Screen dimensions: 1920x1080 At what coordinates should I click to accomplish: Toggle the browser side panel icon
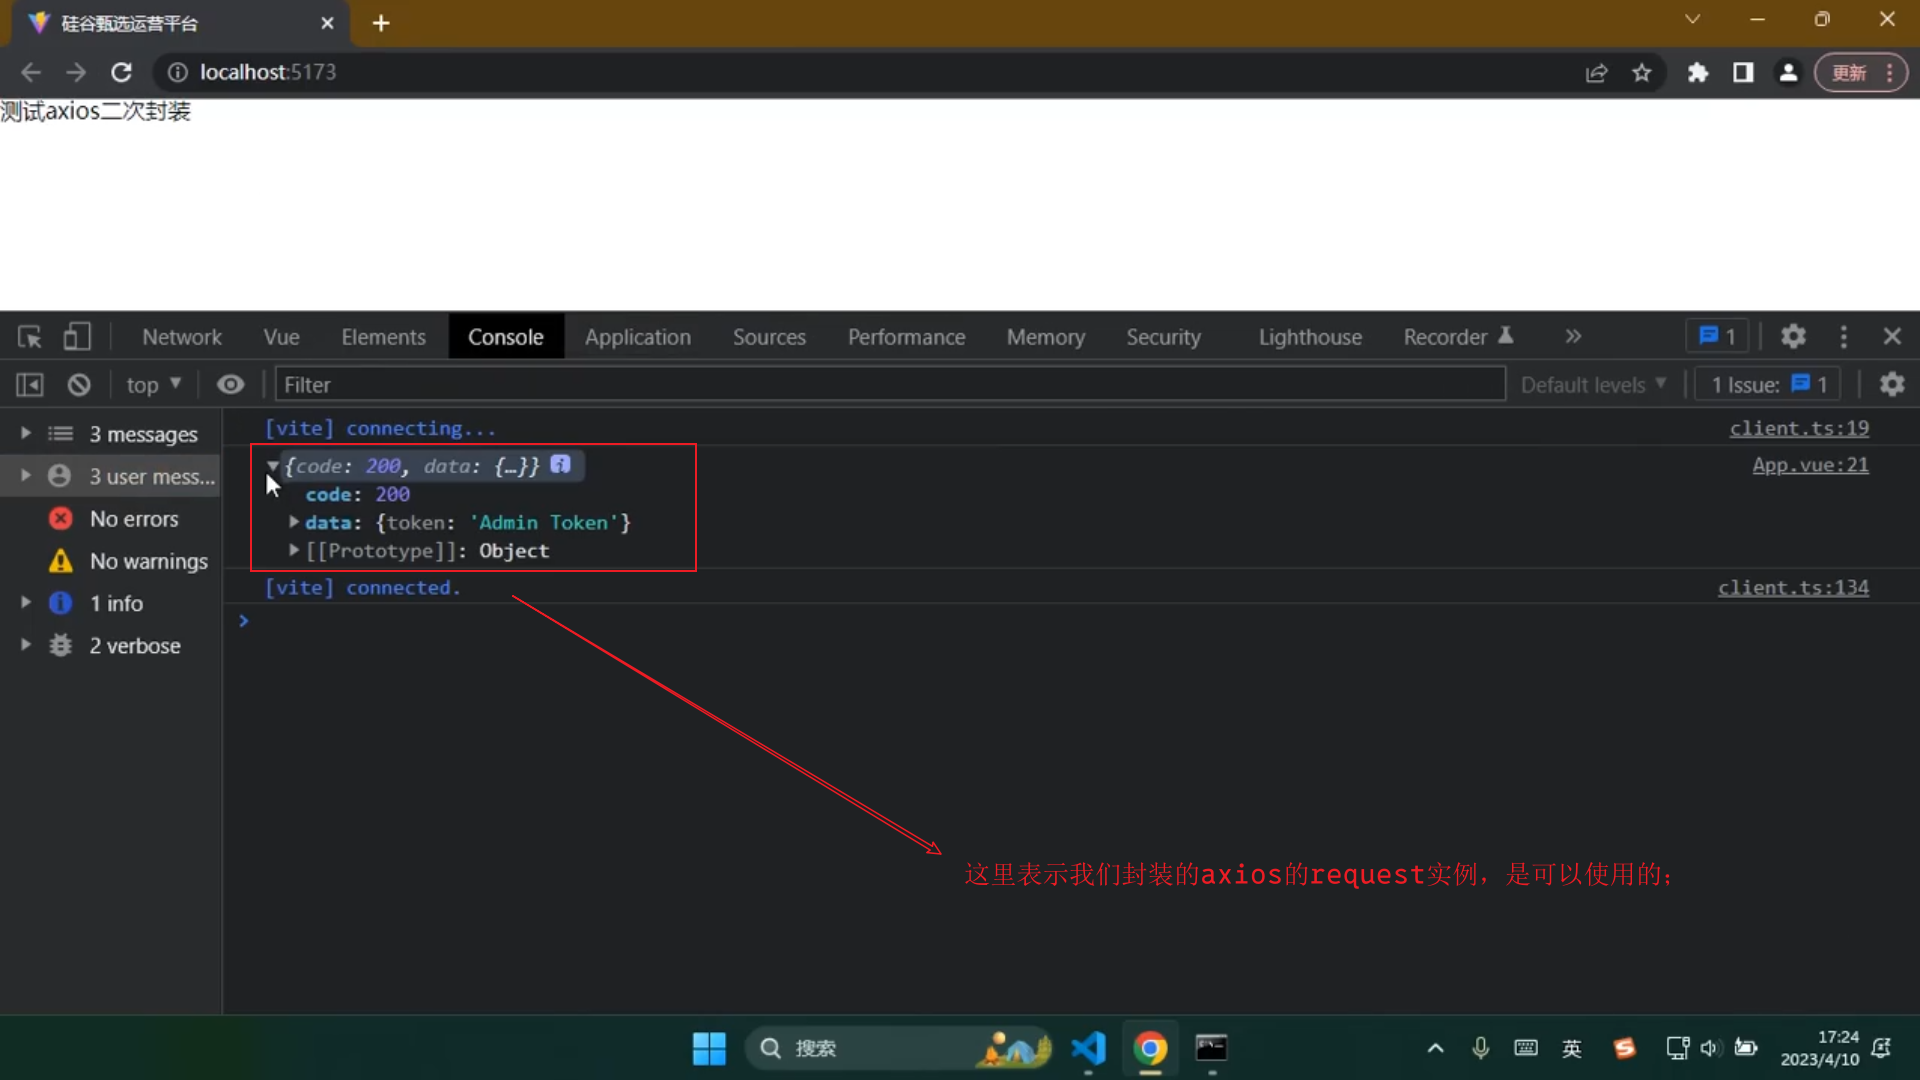tap(1743, 72)
